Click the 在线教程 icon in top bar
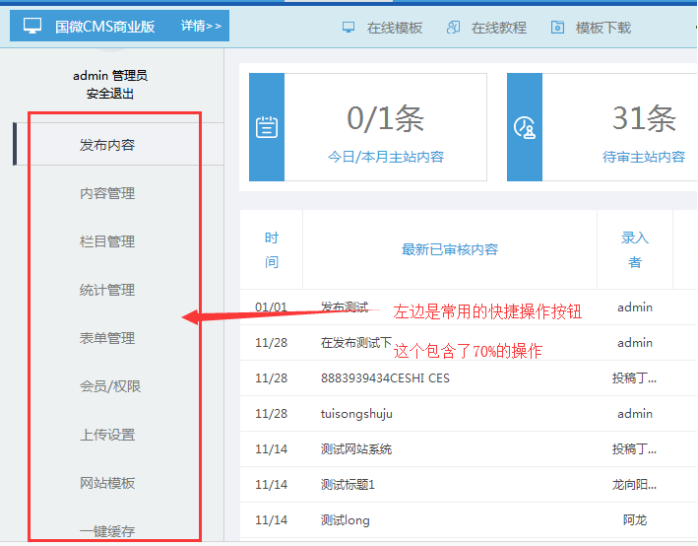698x546 pixels. 454,27
